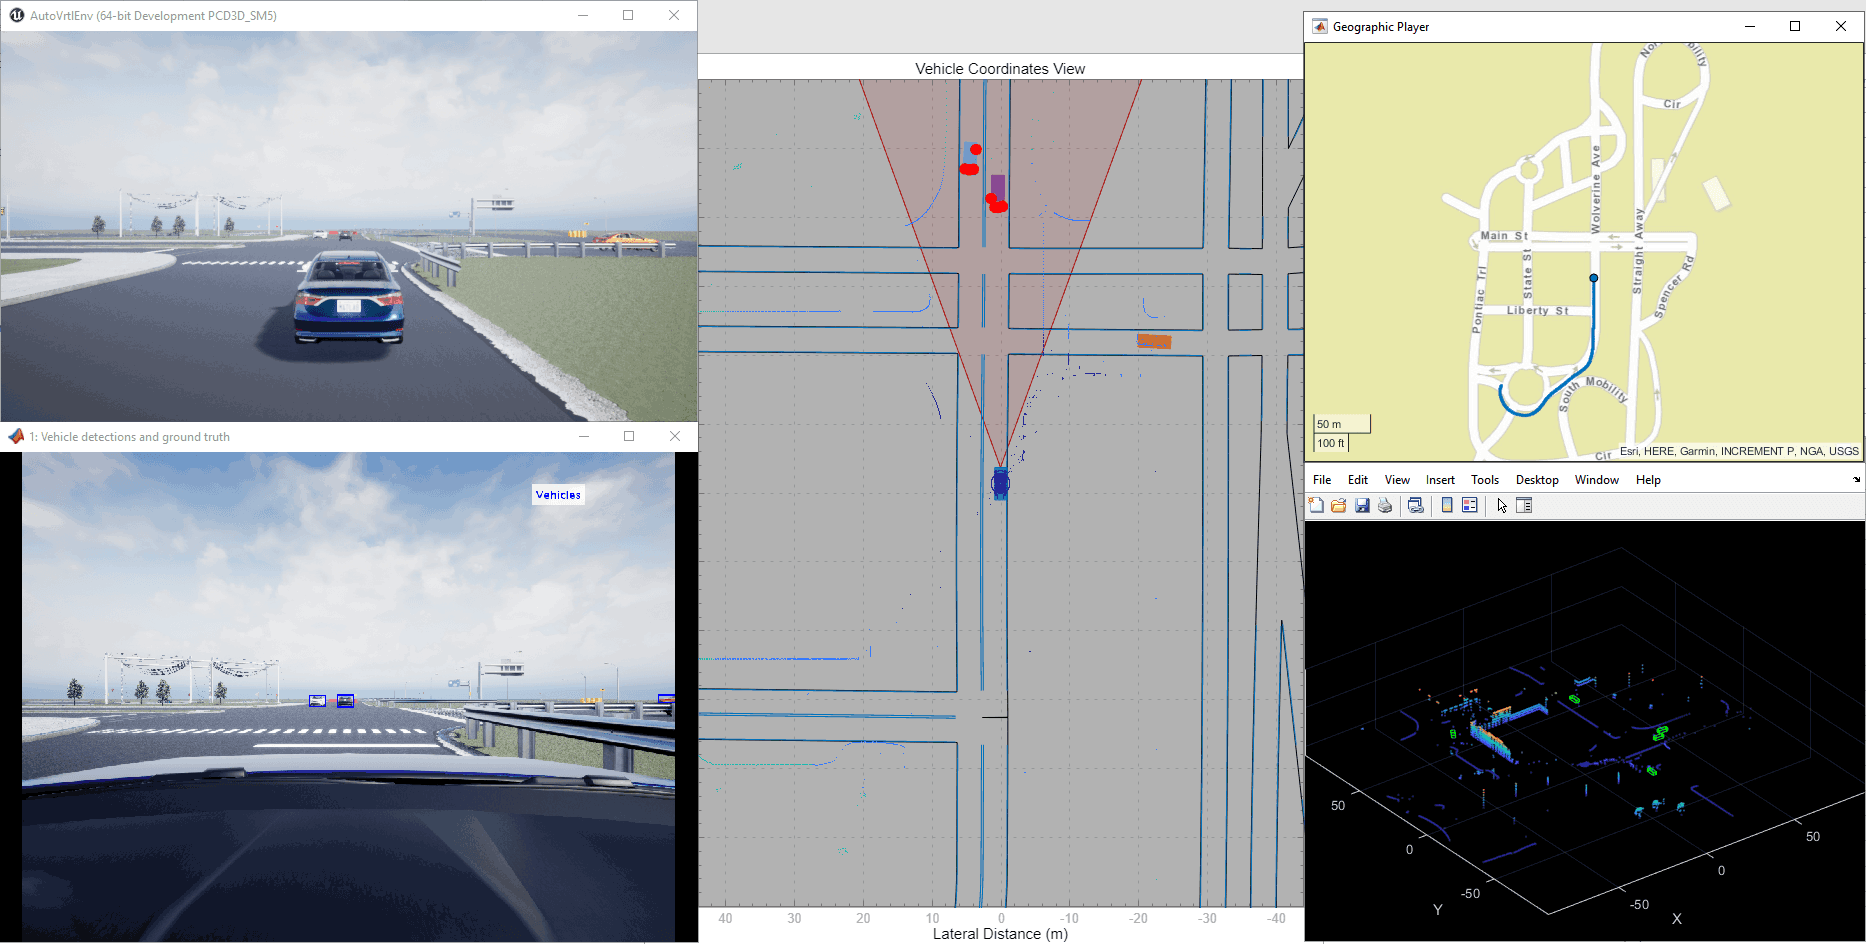The width and height of the screenshot is (1866, 944).
Task: Select the blue ego vehicle in Vehicle Coordinates View
Action: [x=1000, y=483]
